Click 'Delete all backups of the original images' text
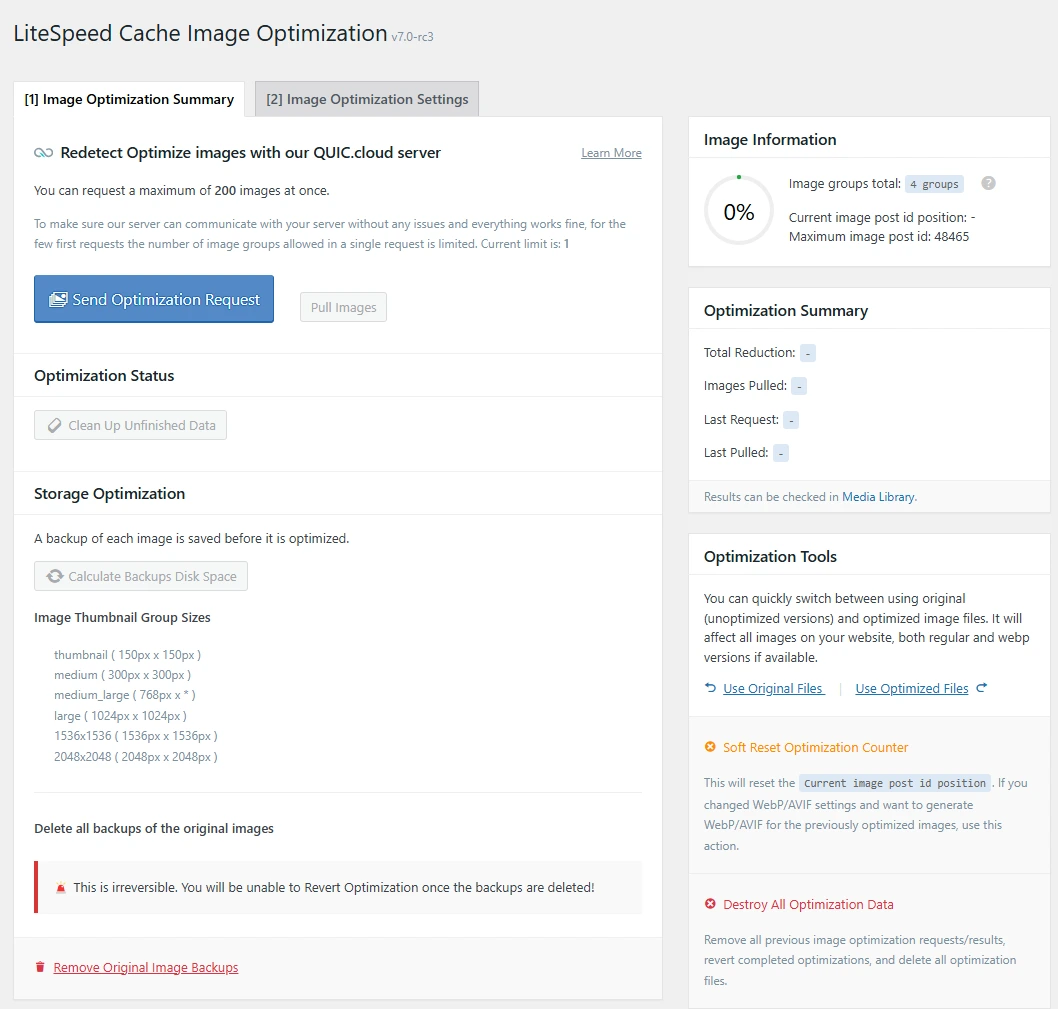The image size is (1058, 1009). 154,828
